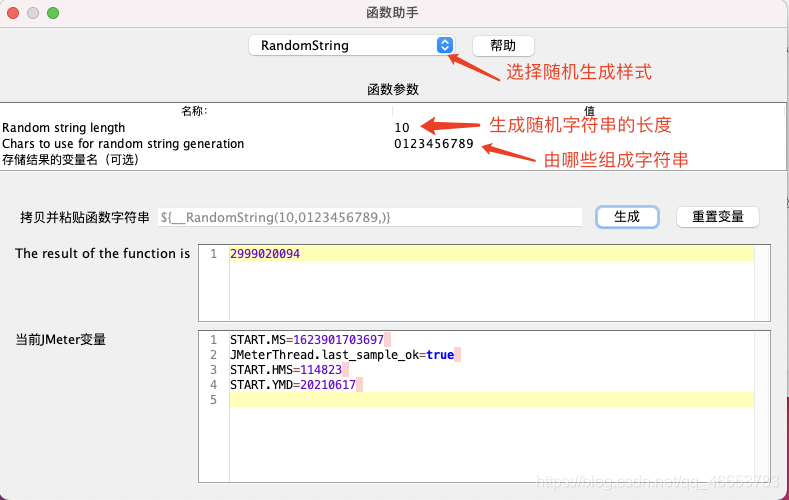
Task: Click the START.HMS=114823 line
Action: pyautogui.click(x=286, y=370)
